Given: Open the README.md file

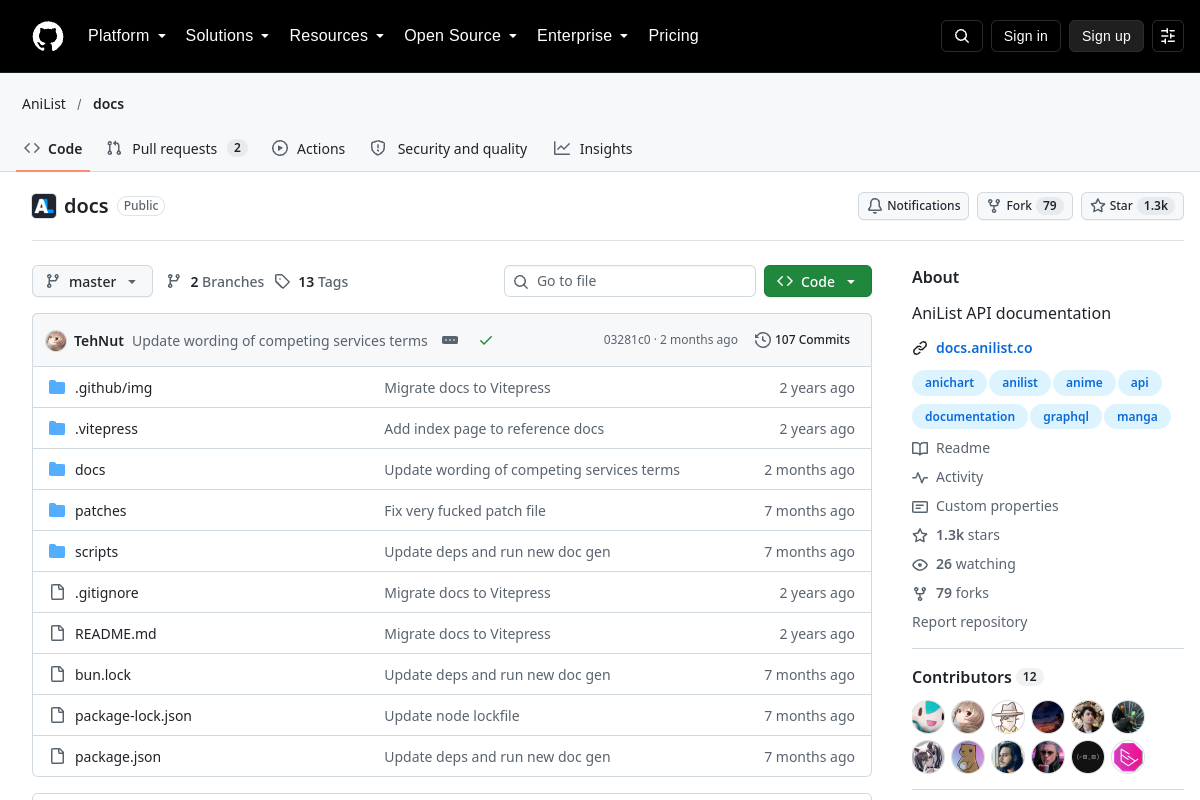Looking at the screenshot, I should click(x=116, y=634).
